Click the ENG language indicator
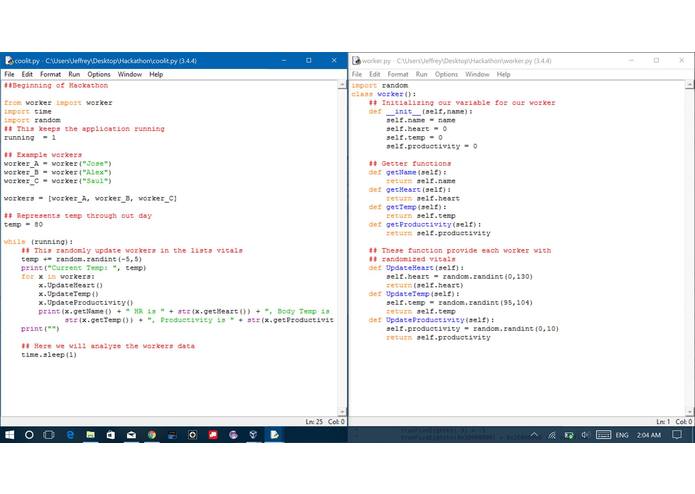 click(x=622, y=435)
